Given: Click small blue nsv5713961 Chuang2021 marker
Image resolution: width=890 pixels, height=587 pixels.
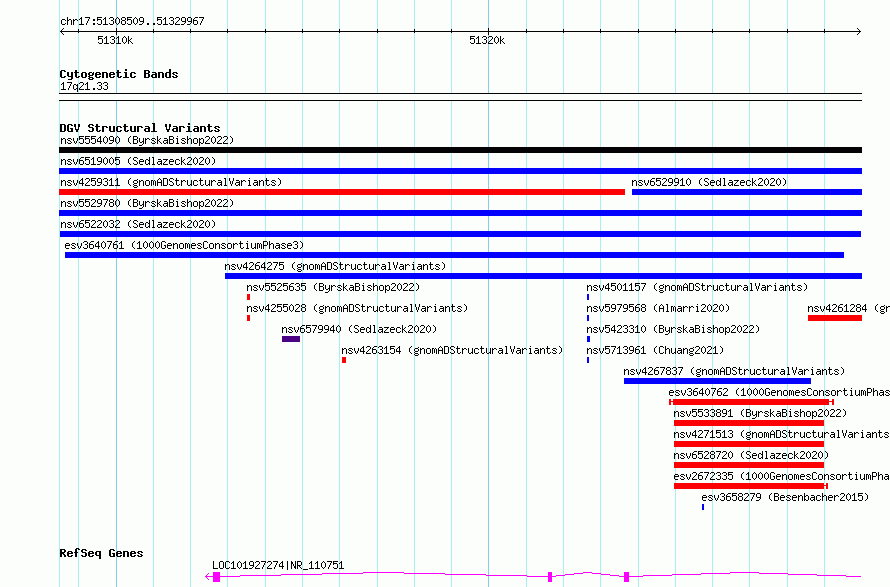Looking at the screenshot, I should [588, 360].
